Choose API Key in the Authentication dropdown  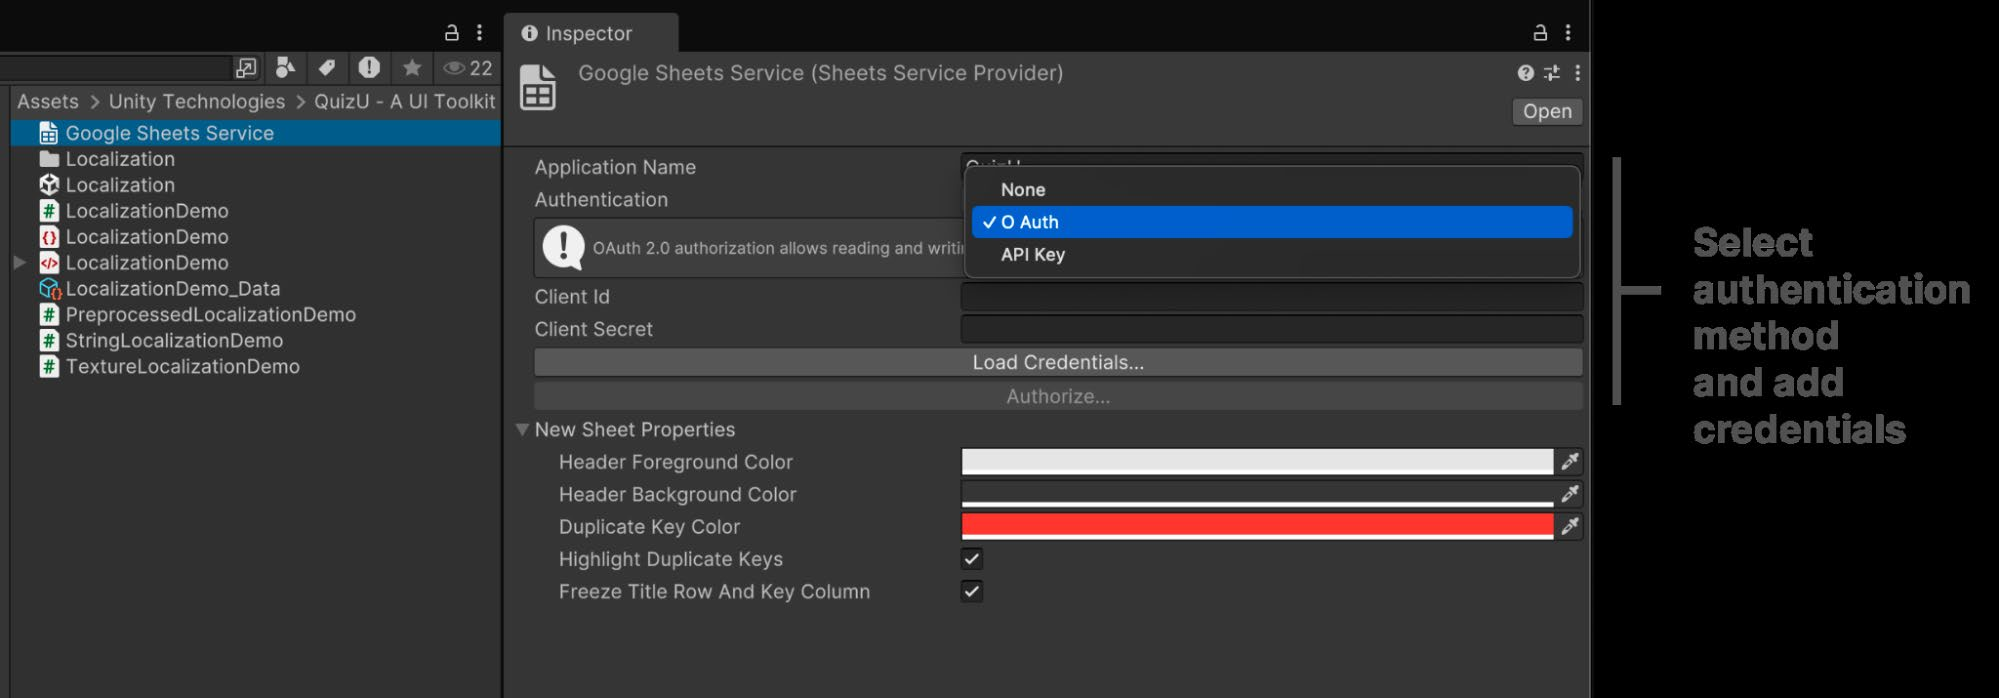pos(1272,255)
